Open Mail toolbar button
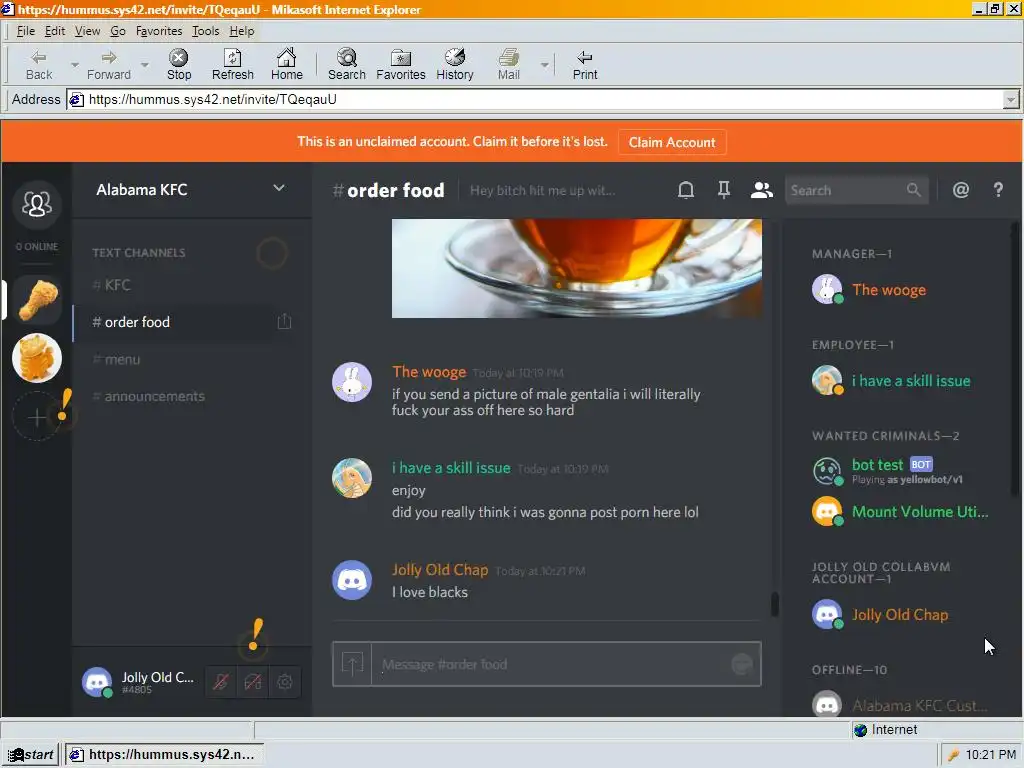 (509, 65)
